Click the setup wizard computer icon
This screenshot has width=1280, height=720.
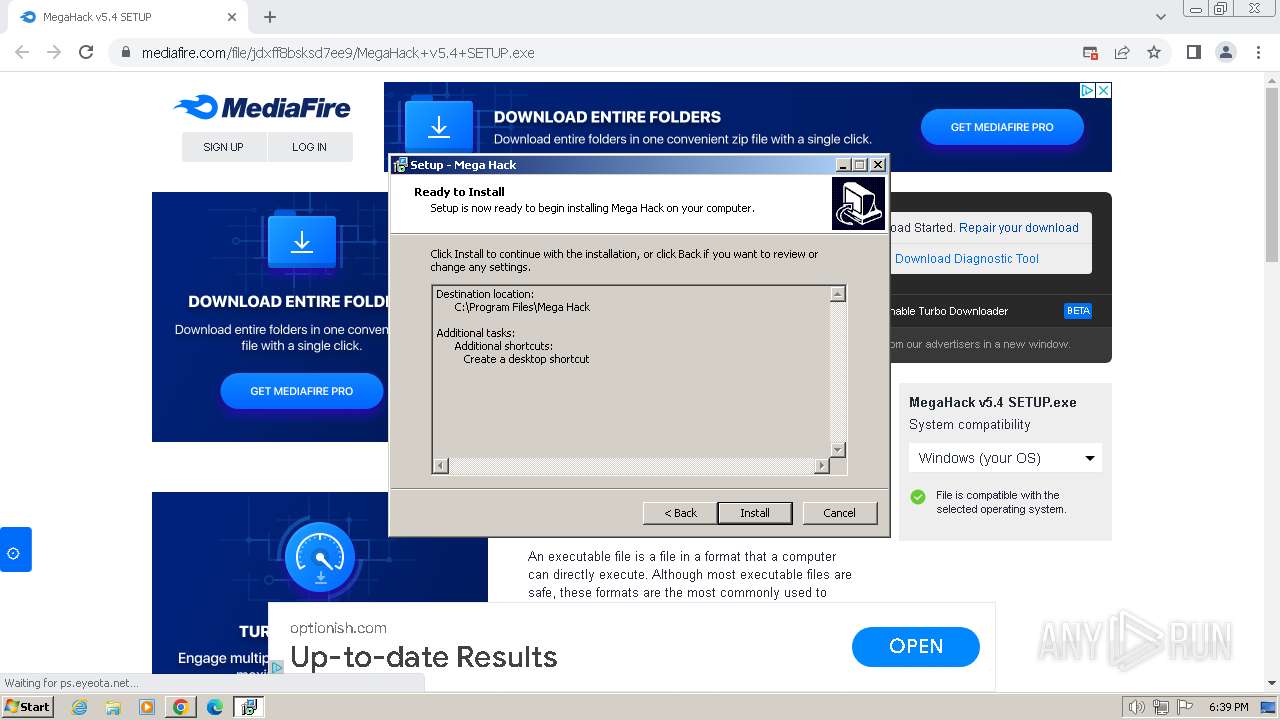858,204
